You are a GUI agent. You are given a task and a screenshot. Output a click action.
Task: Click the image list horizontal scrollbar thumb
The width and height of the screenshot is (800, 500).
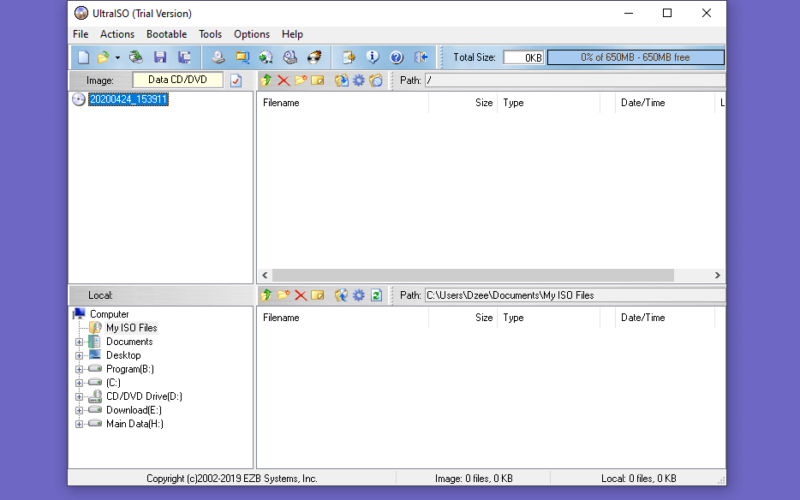pos(473,275)
